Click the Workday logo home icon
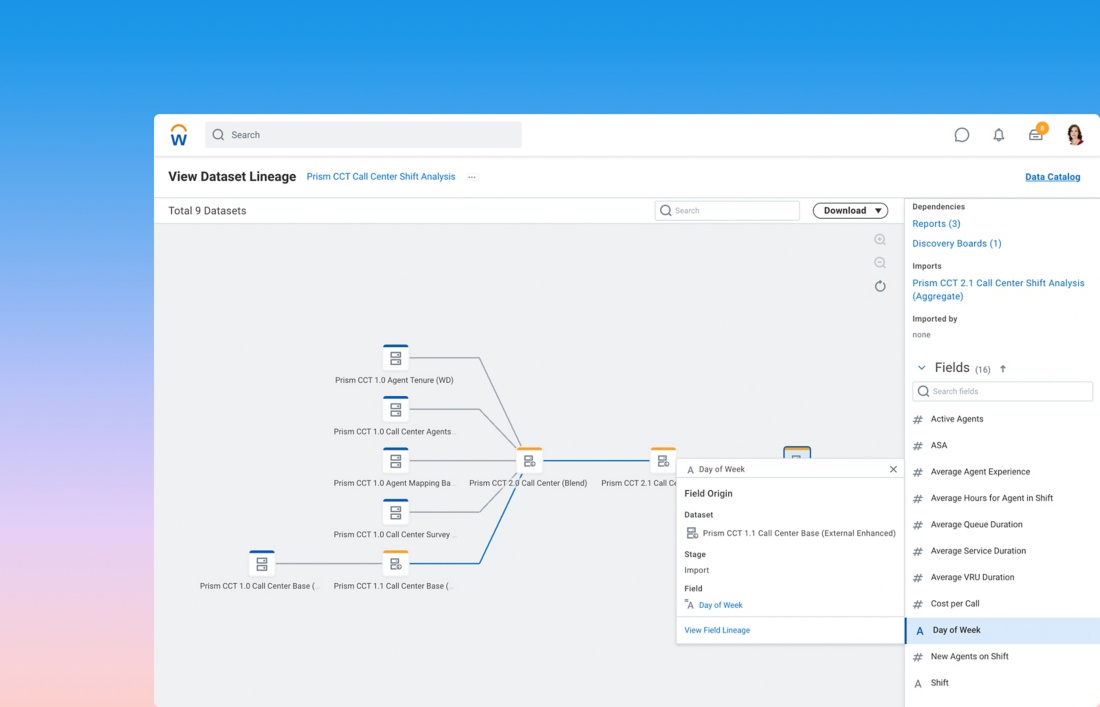This screenshot has height=707, width=1100. pyautogui.click(x=179, y=135)
